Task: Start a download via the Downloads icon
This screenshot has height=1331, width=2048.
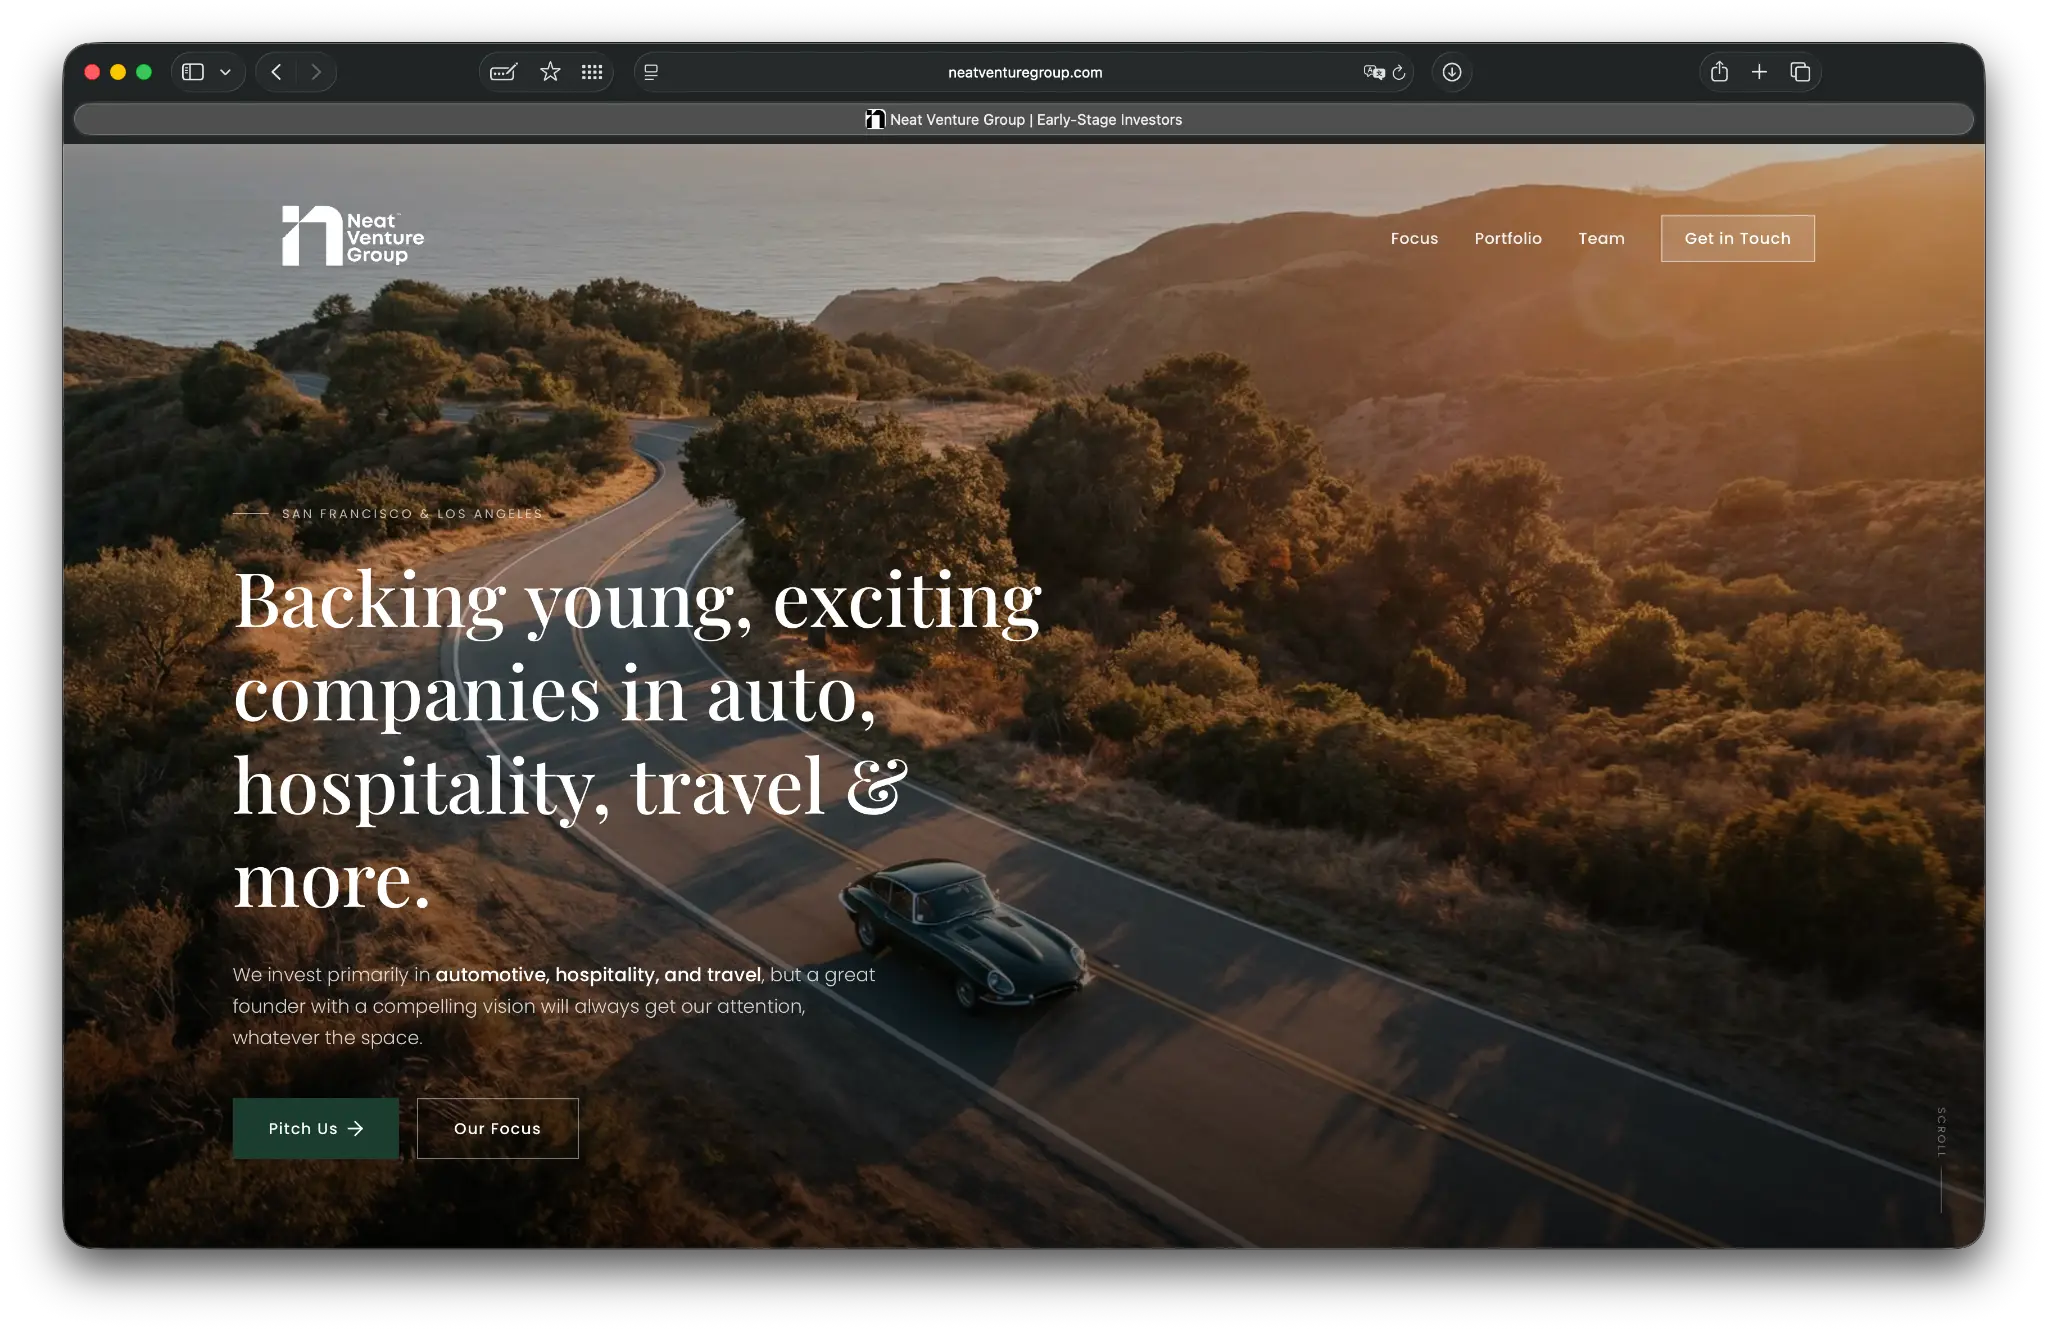Action: (x=1452, y=71)
